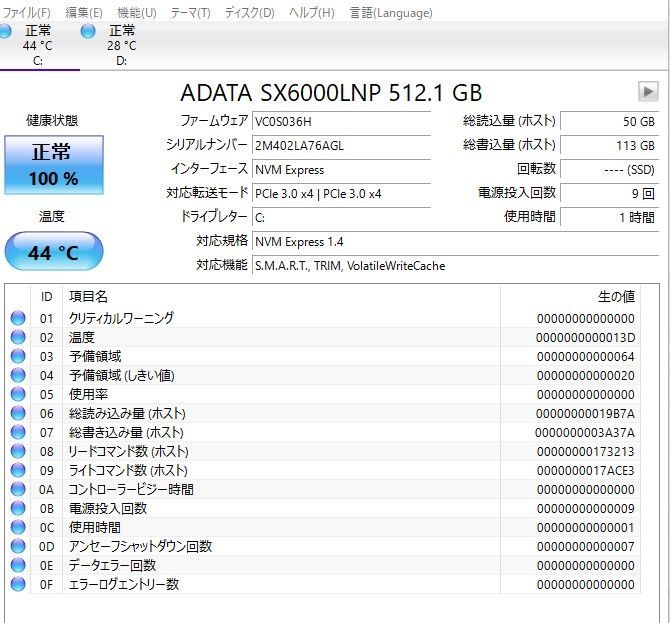Open the ディスク(D) menu

[250, 13]
